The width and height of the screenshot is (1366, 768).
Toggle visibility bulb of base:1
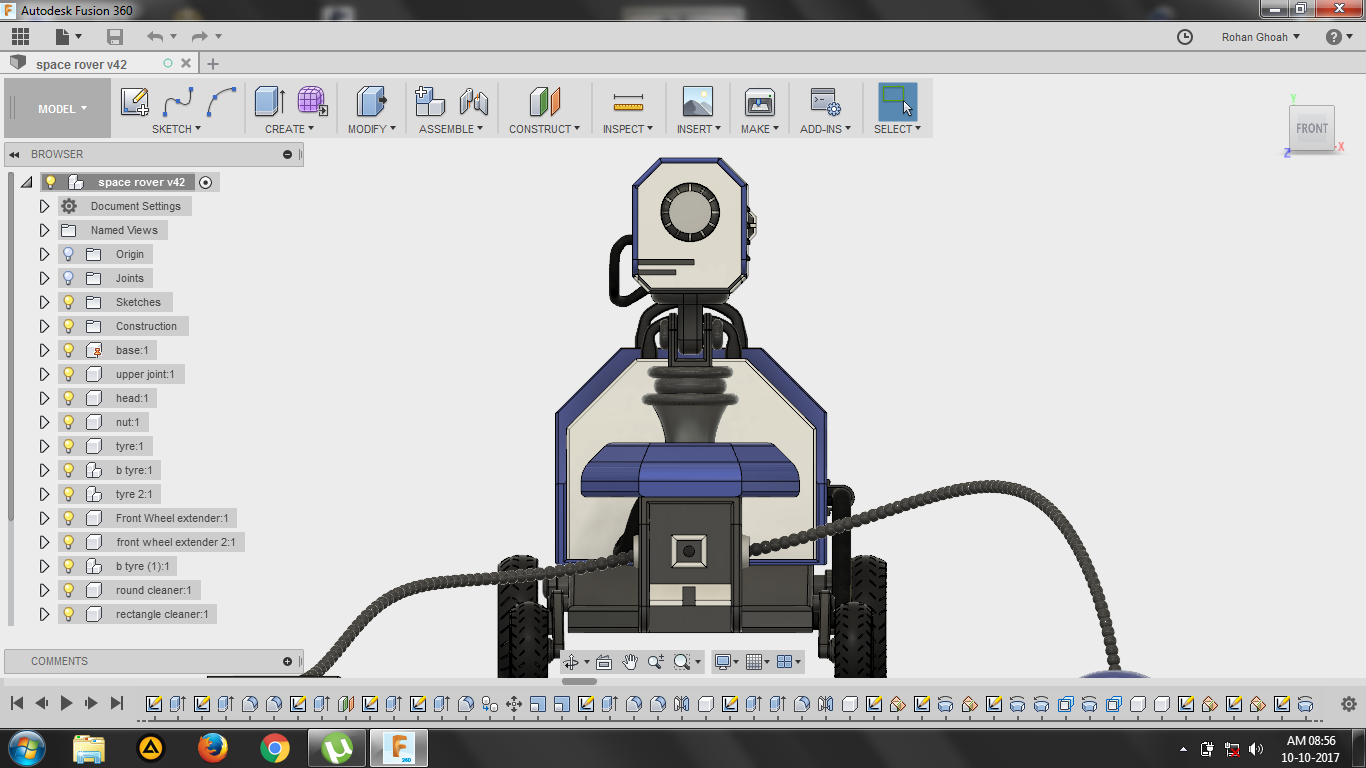[x=68, y=350]
